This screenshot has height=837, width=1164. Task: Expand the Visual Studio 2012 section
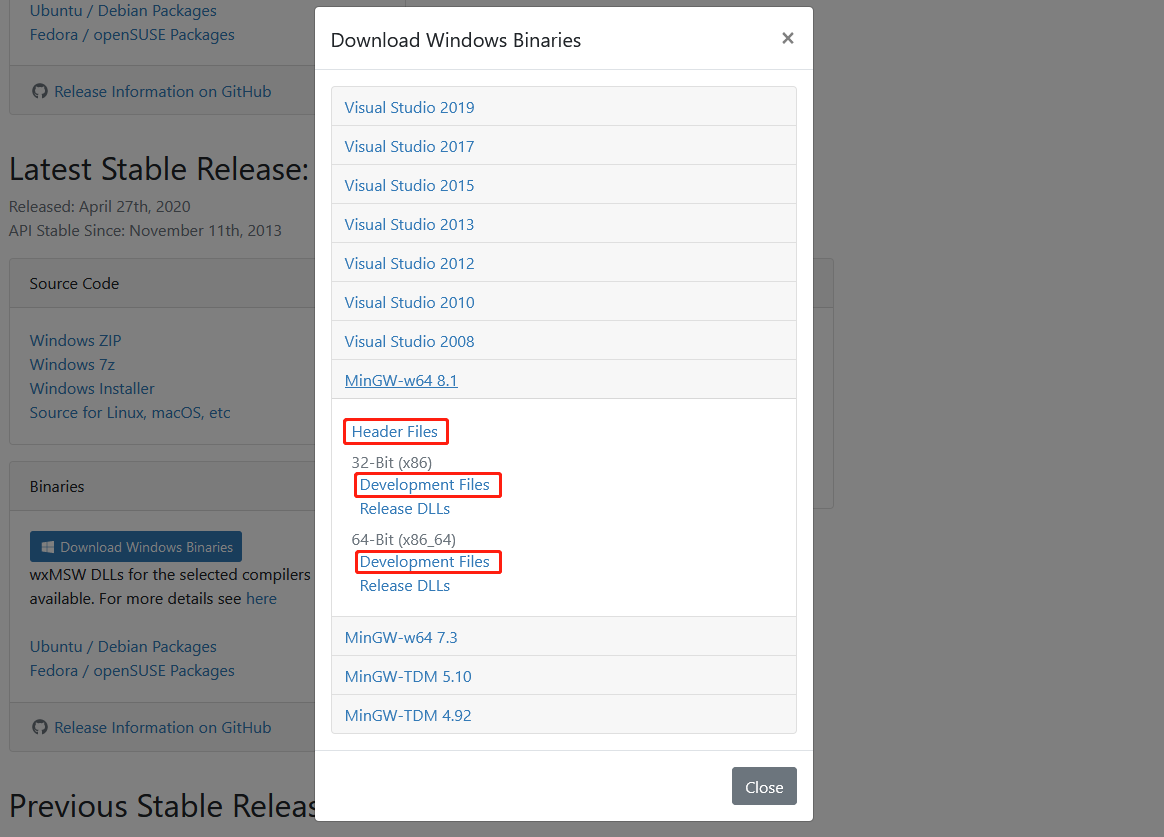(409, 263)
